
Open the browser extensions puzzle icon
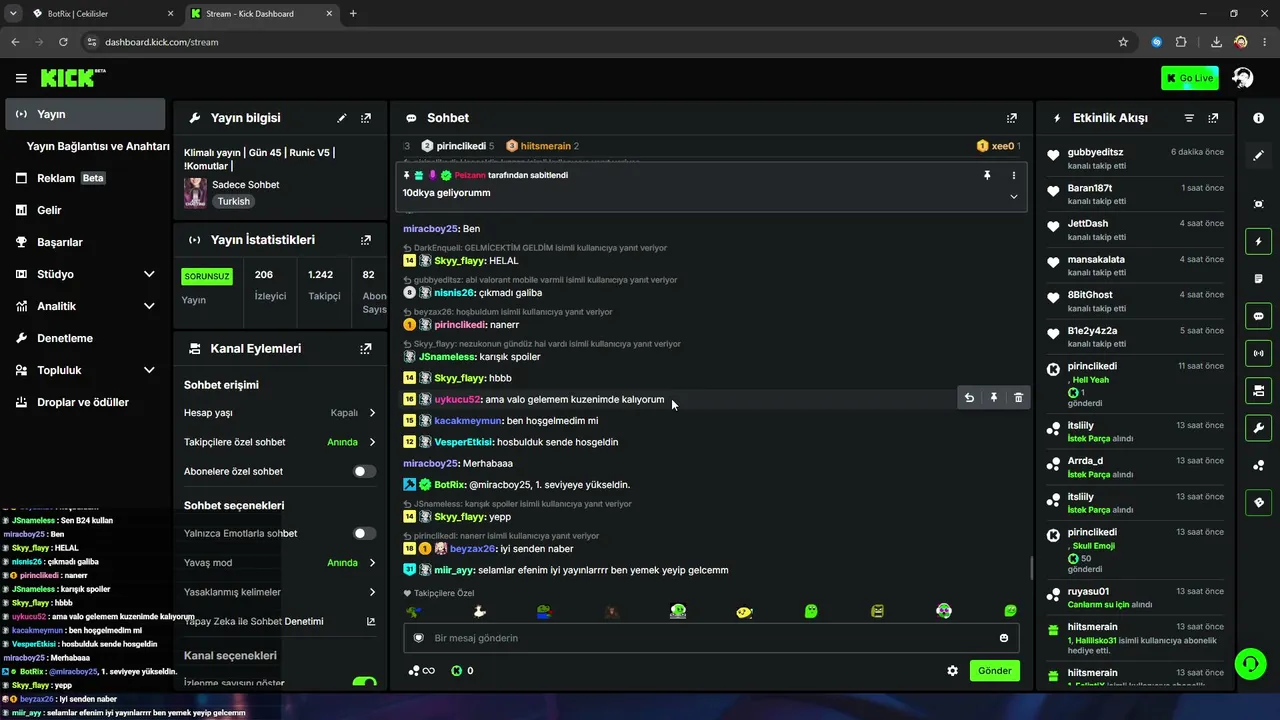[x=1181, y=42]
